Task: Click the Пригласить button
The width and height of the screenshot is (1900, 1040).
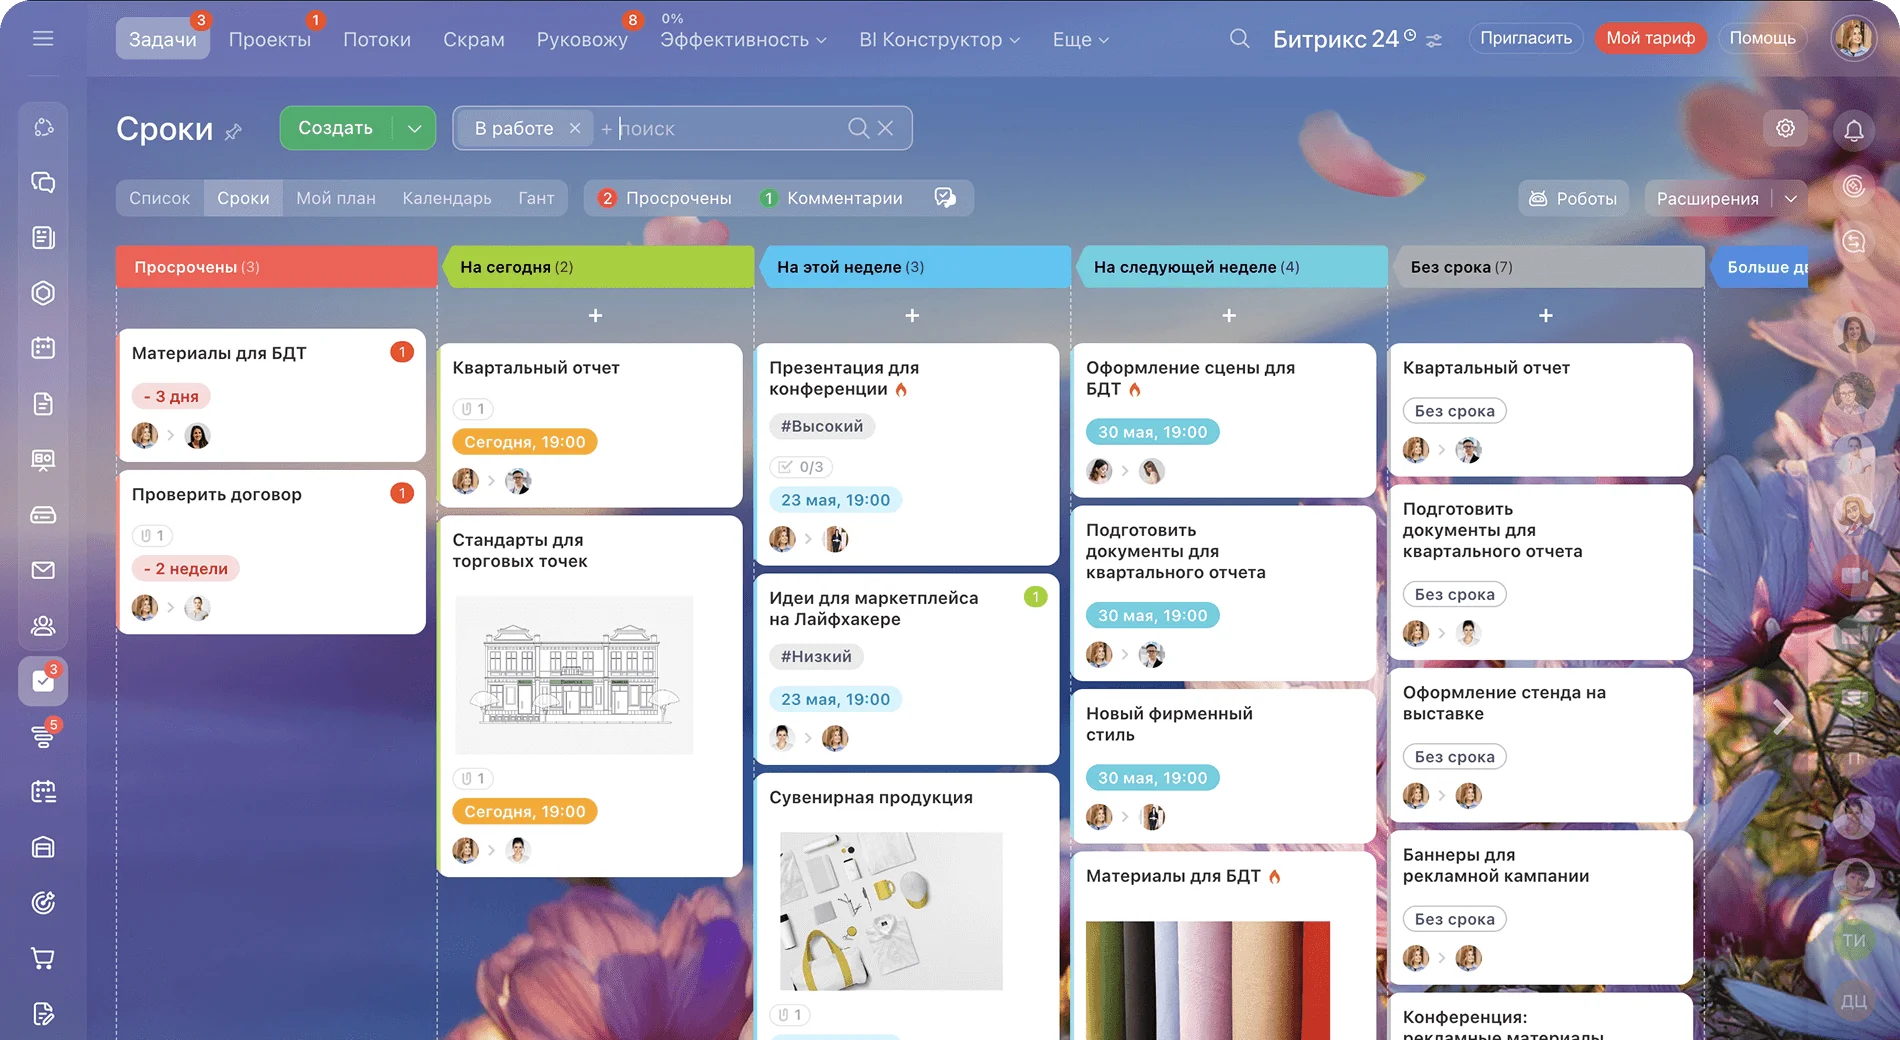Action: [1525, 38]
